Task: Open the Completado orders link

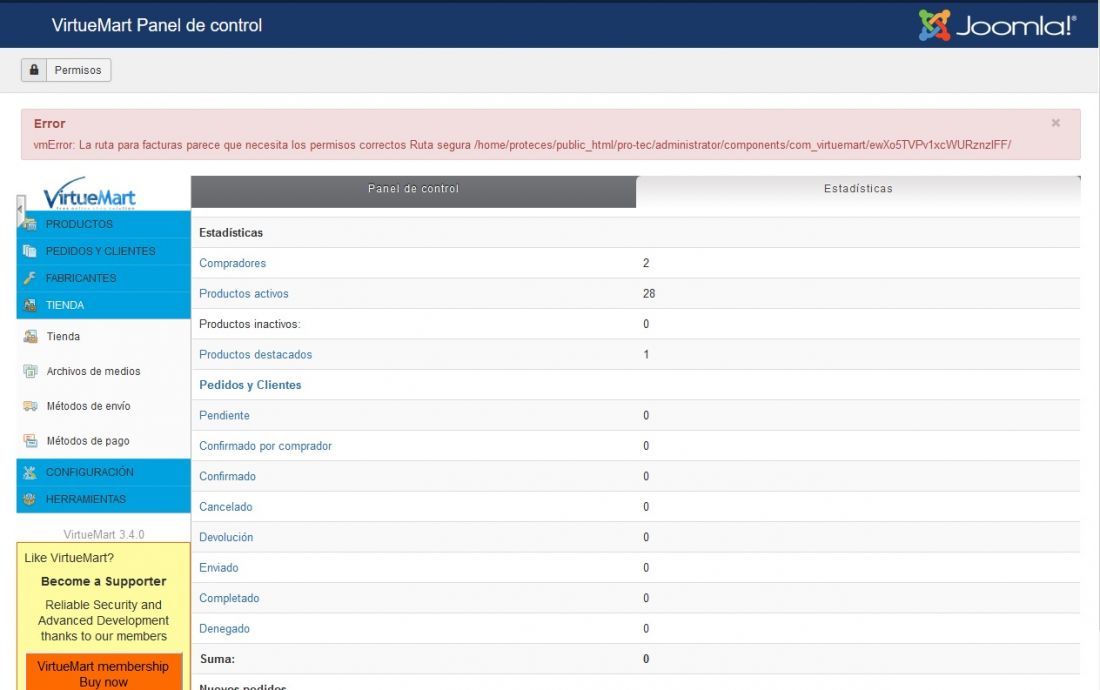Action: click(x=229, y=598)
